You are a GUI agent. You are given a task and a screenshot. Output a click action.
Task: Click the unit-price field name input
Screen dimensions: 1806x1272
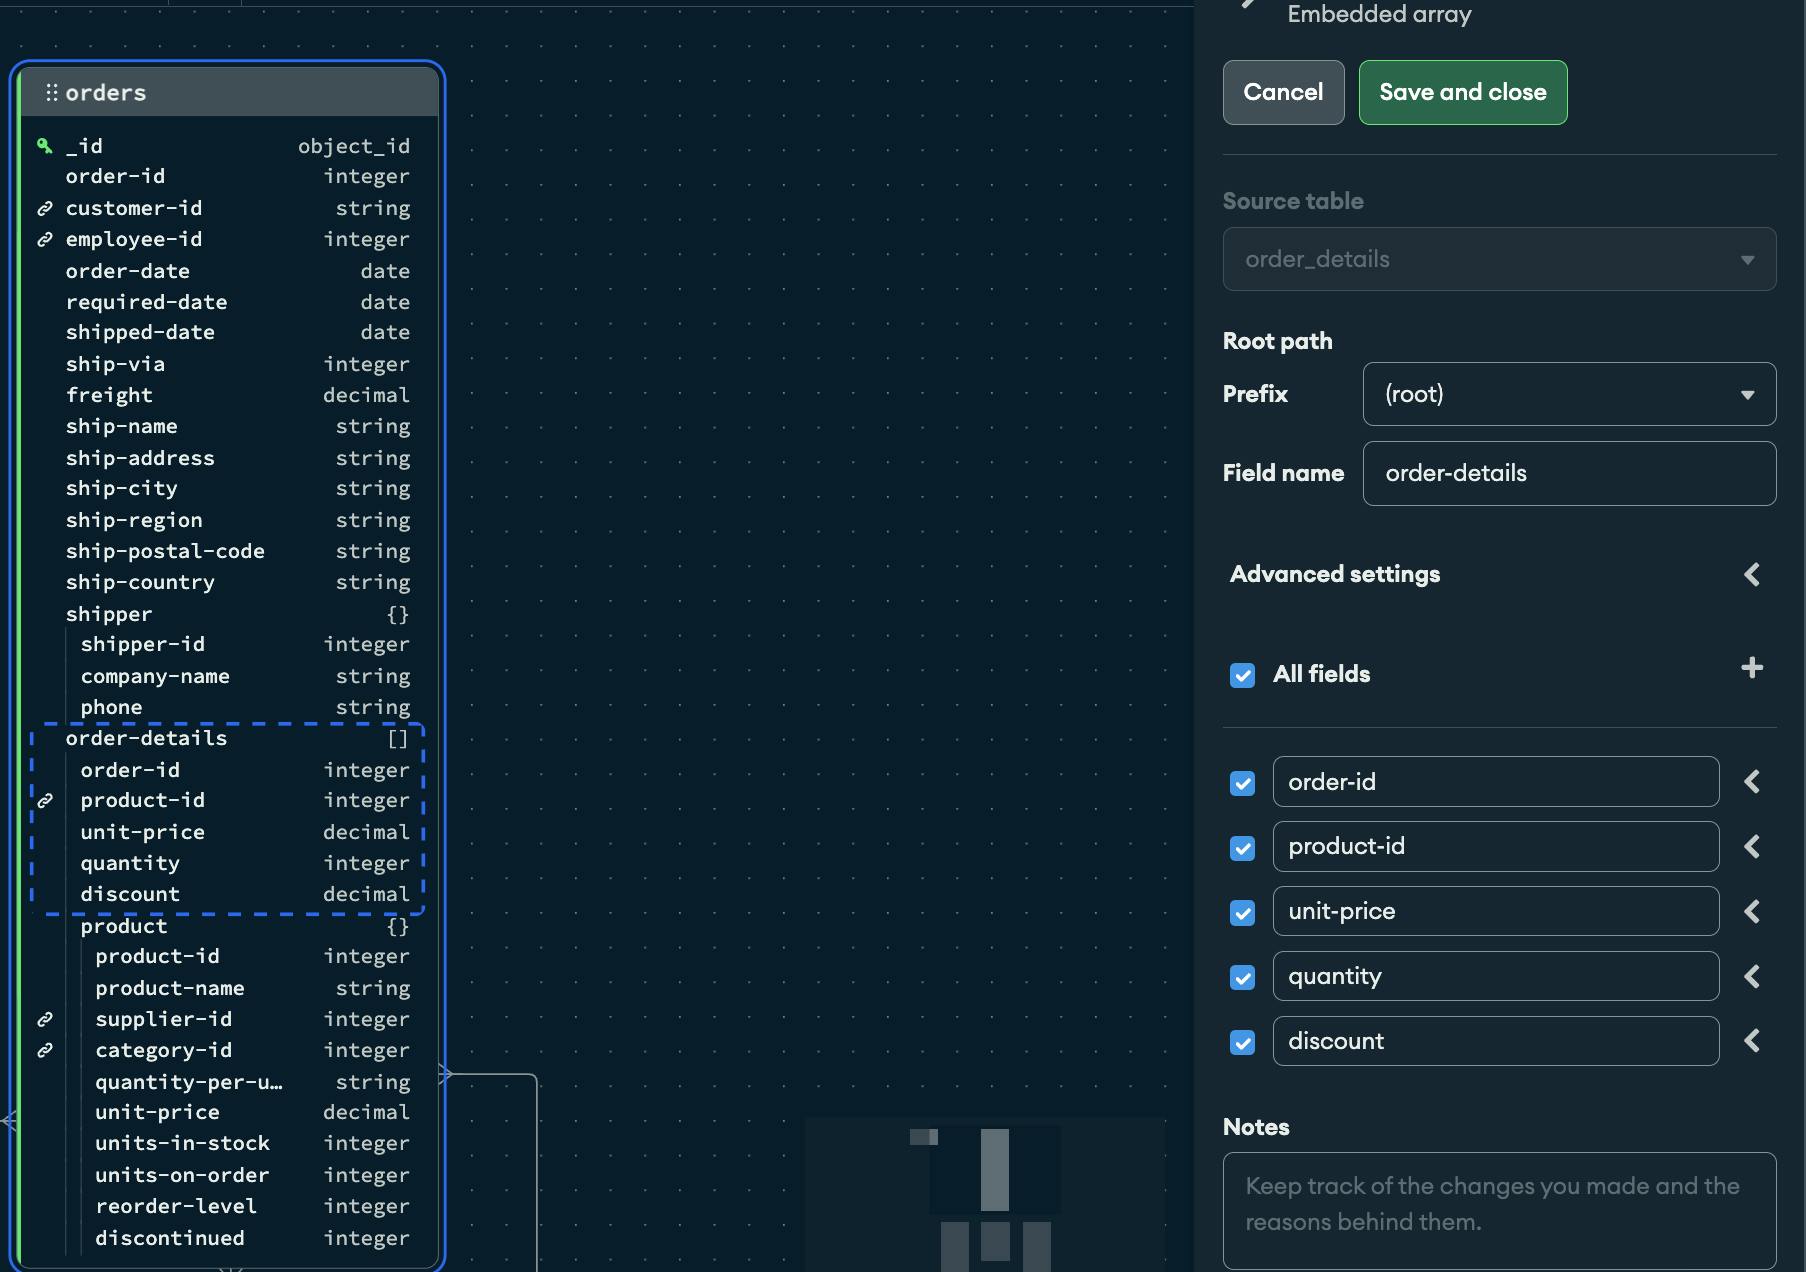coord(1495,911)
